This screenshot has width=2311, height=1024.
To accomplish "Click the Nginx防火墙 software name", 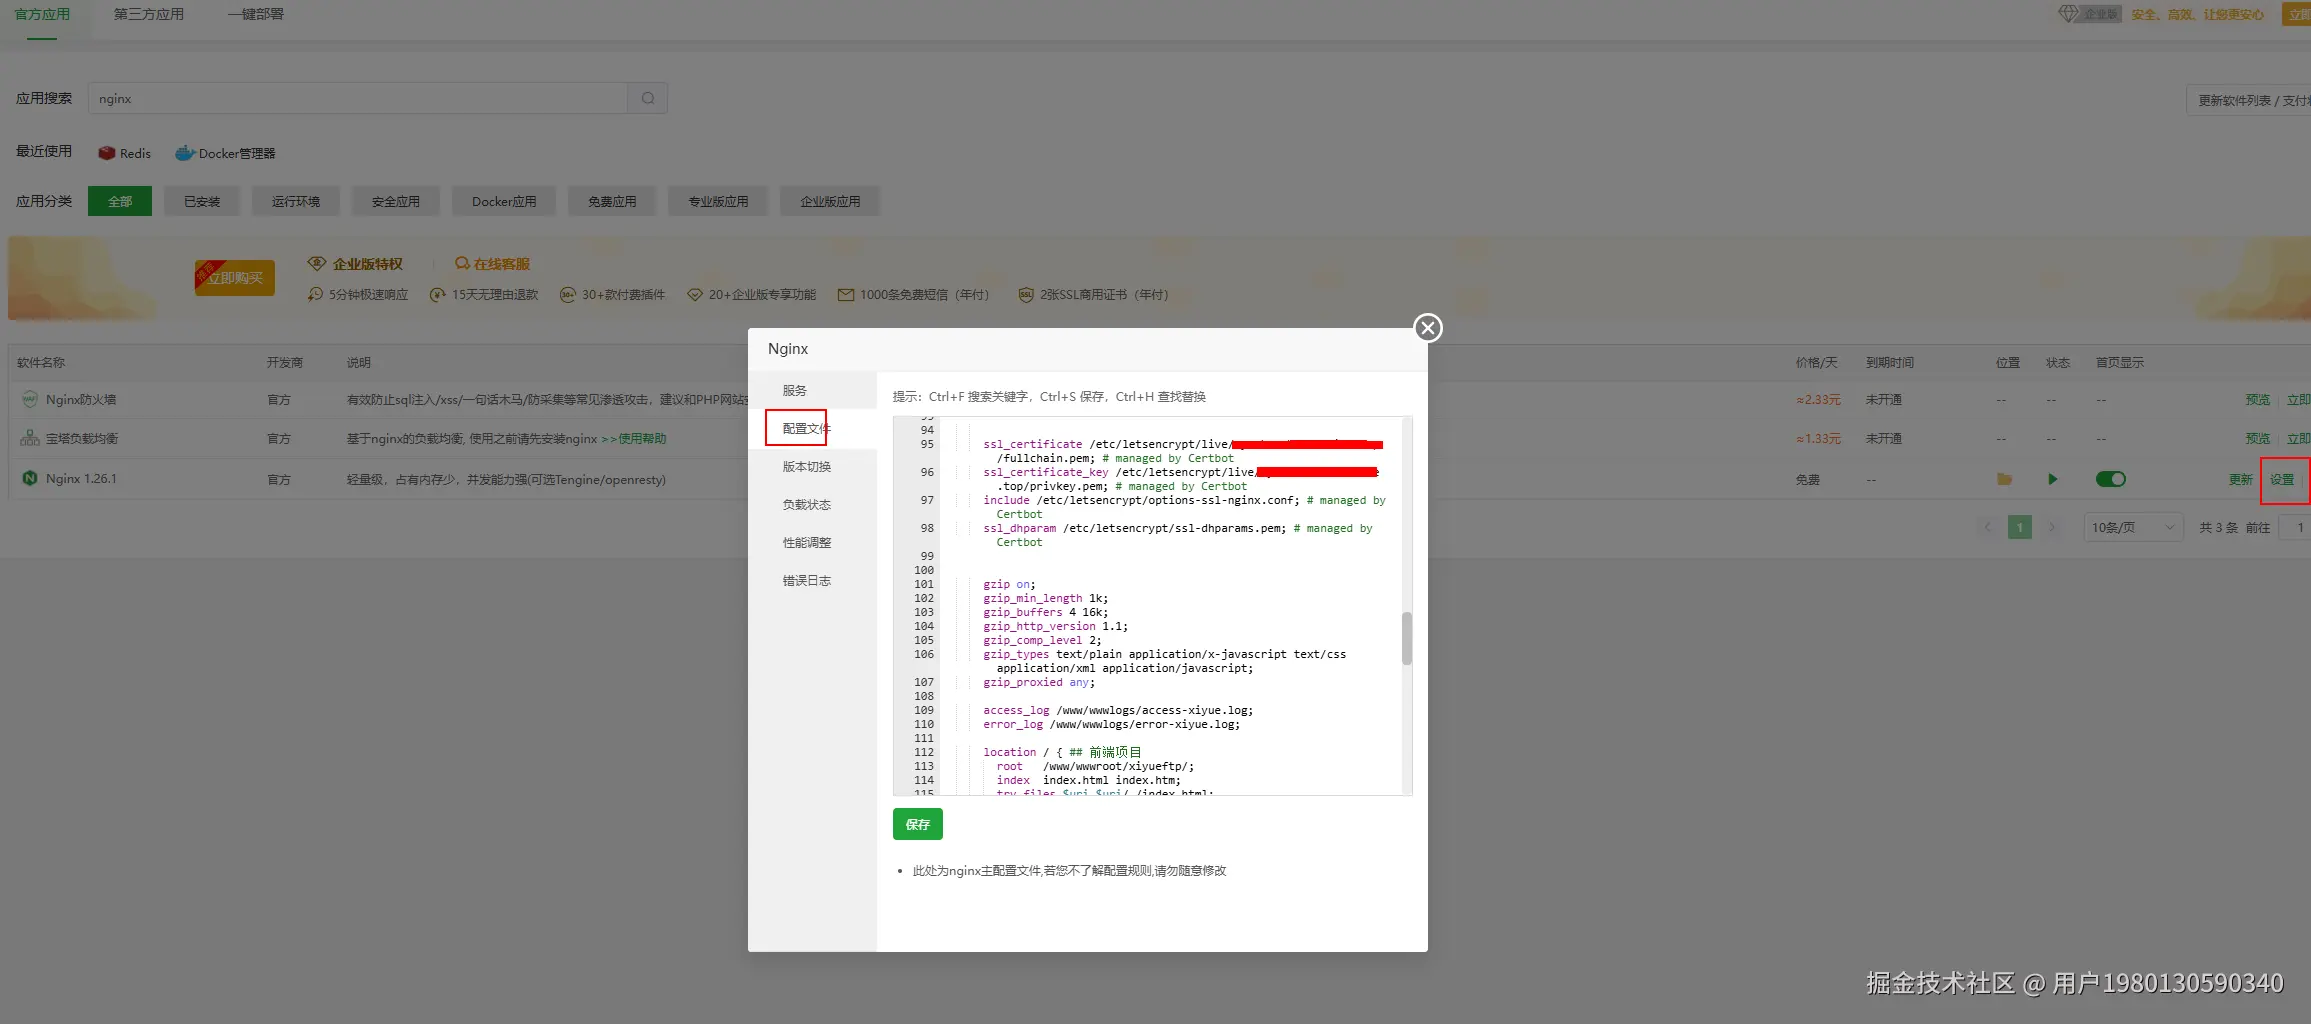I will click(81, 399).
